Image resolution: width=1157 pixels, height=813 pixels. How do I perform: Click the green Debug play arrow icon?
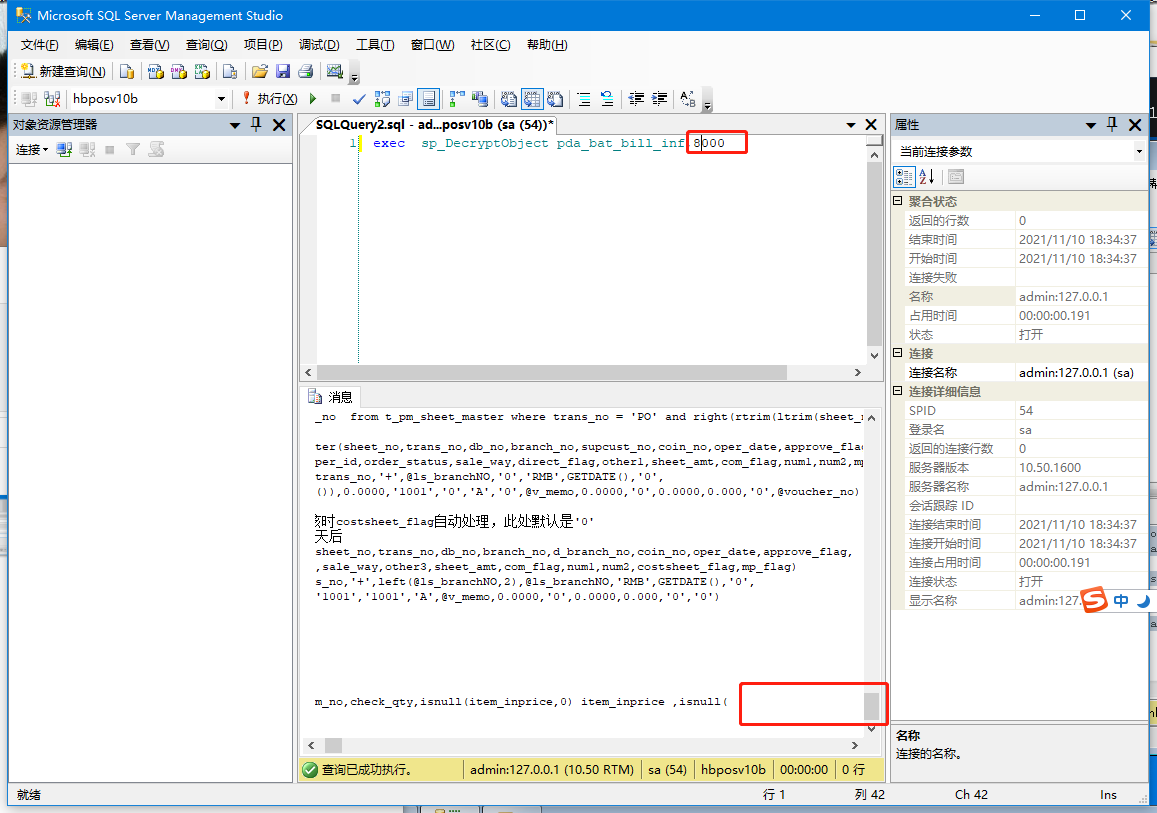pyautogui.click(x=313, y=99)
